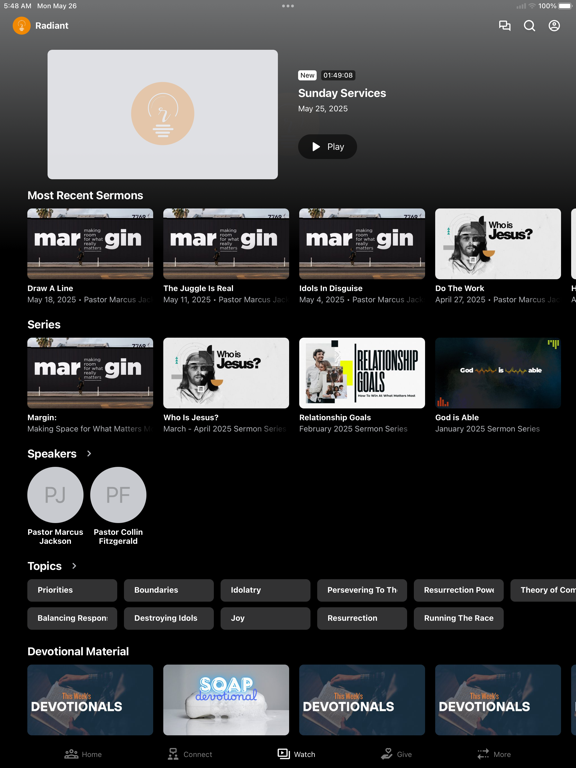
Task: Select the Persevering To Th topic chip
Action: [362, 590]
